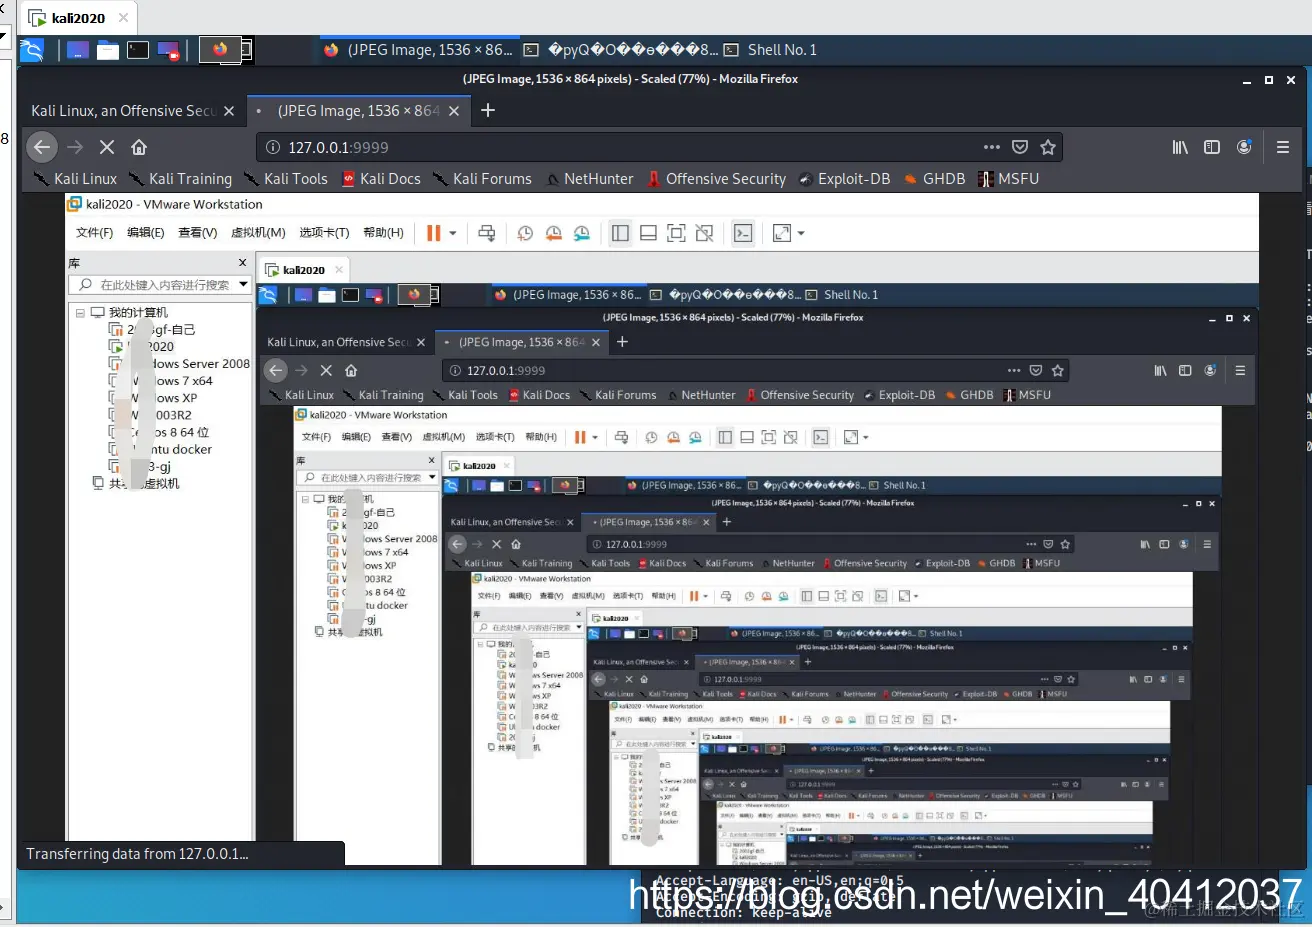Open NetHunter bookmark in outermost Firefox
Image resolution: width=1312 pixels, height=927 pixels.
coord(589,179)
